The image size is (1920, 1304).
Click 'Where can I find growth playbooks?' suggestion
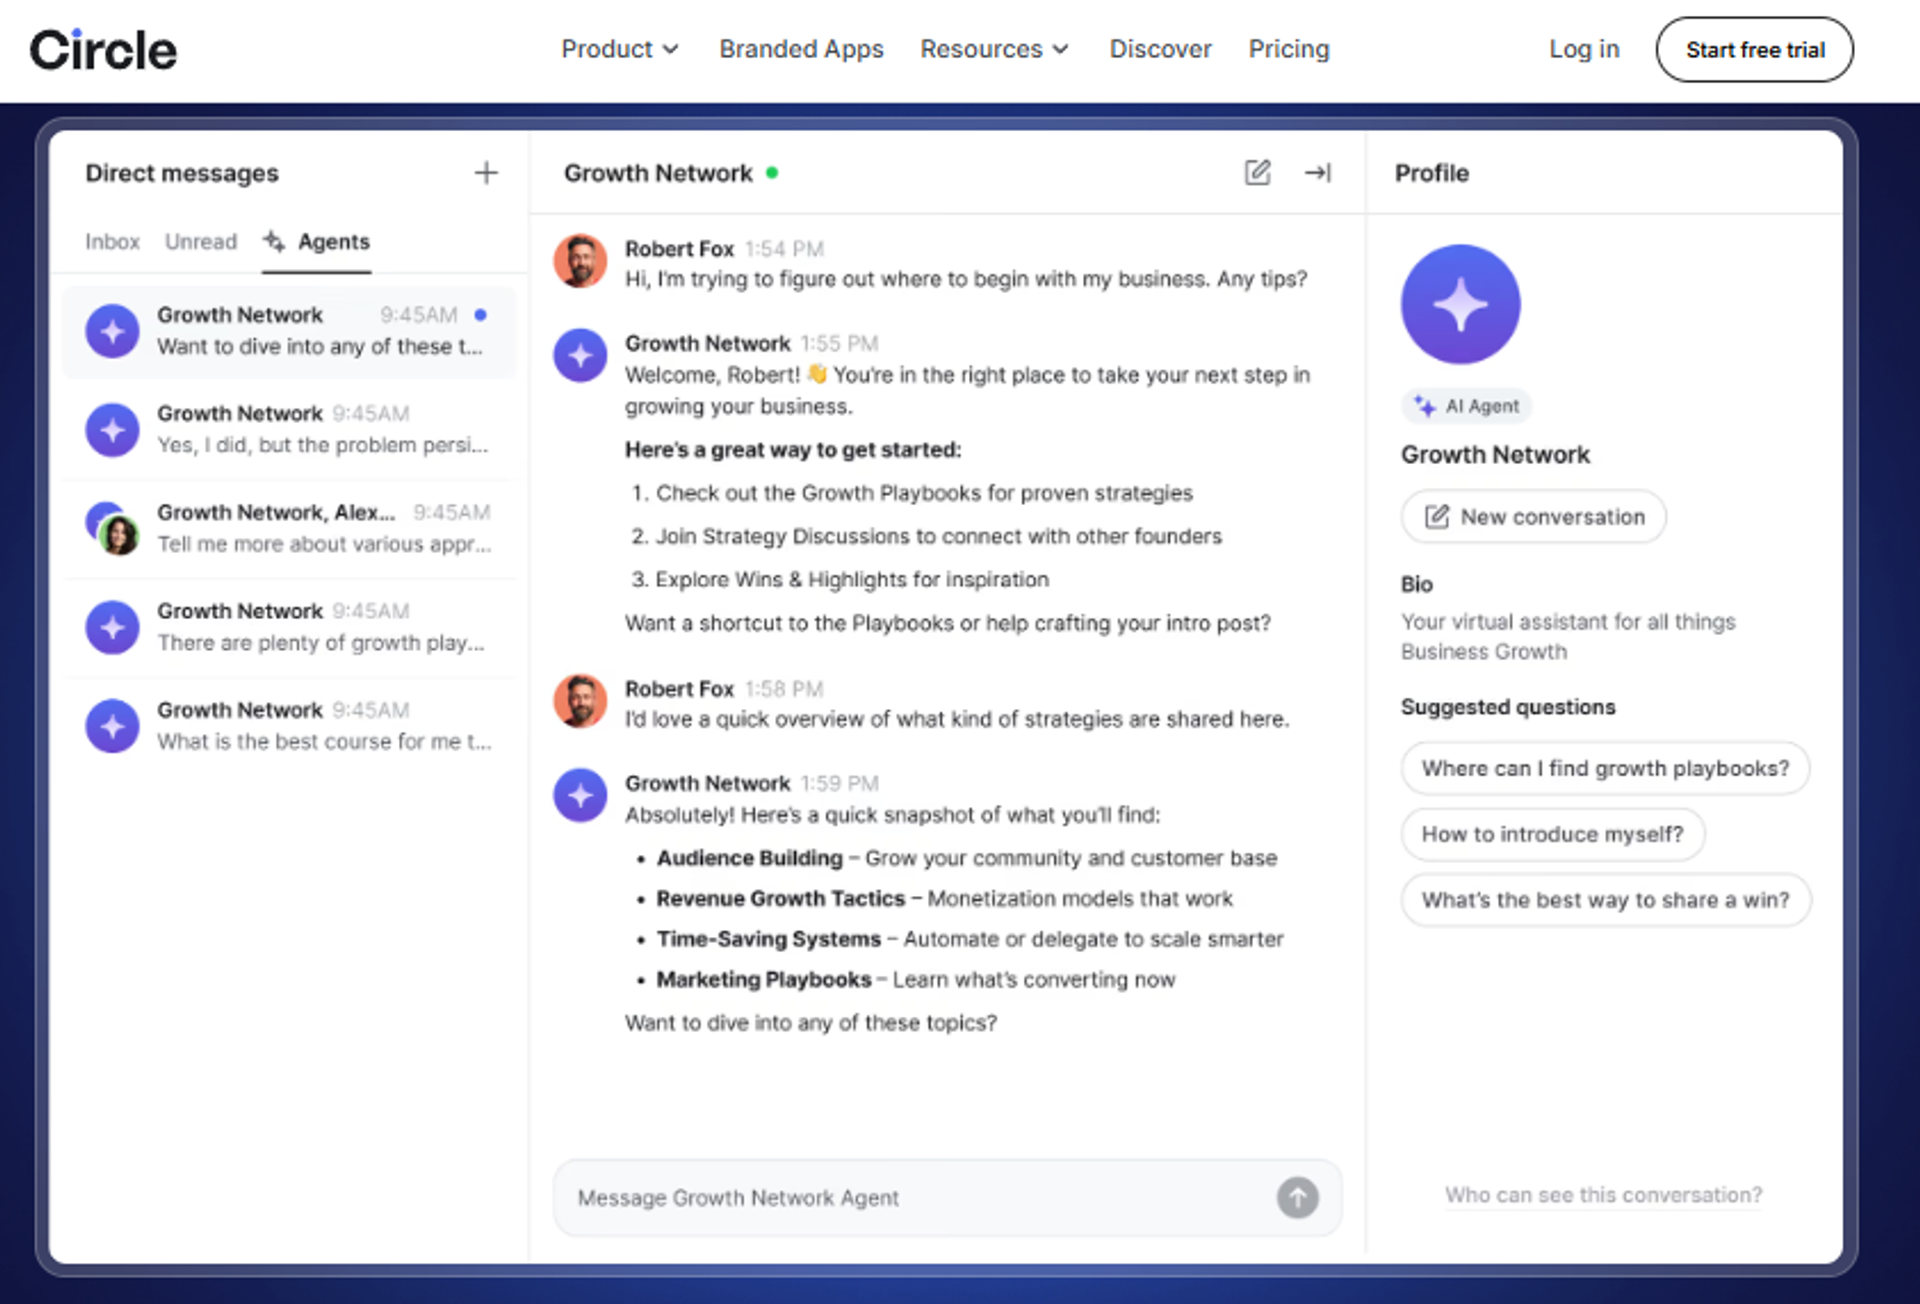[x=1605, y=768]
